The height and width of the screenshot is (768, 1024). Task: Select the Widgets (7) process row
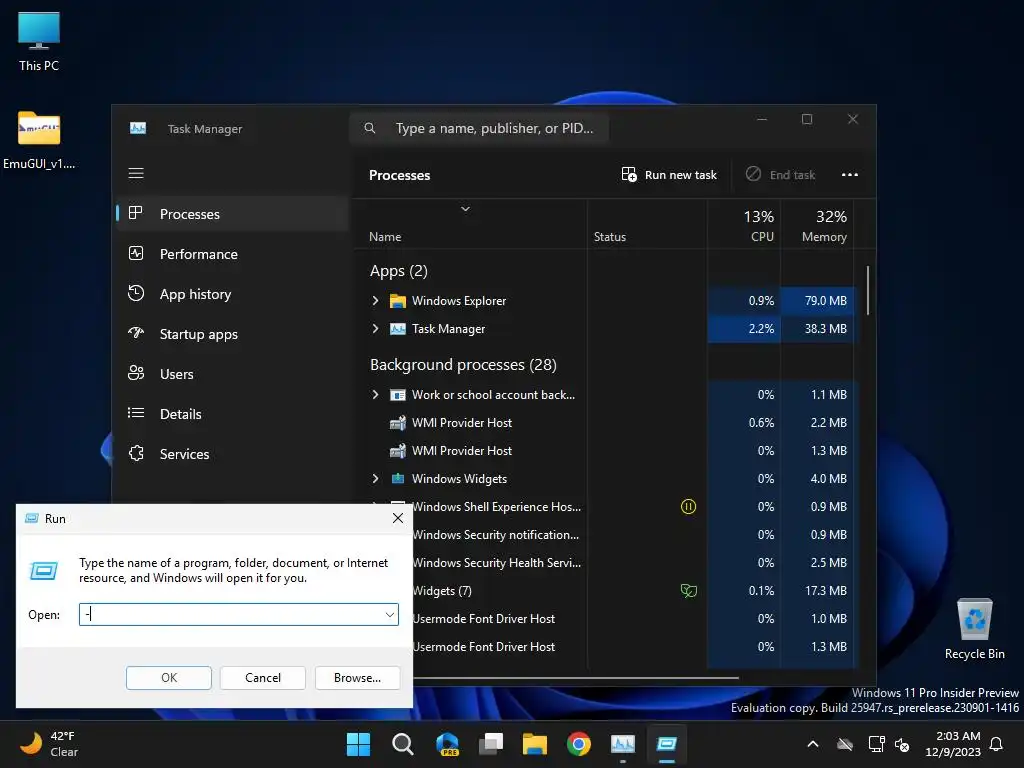[x=633, y=591]
